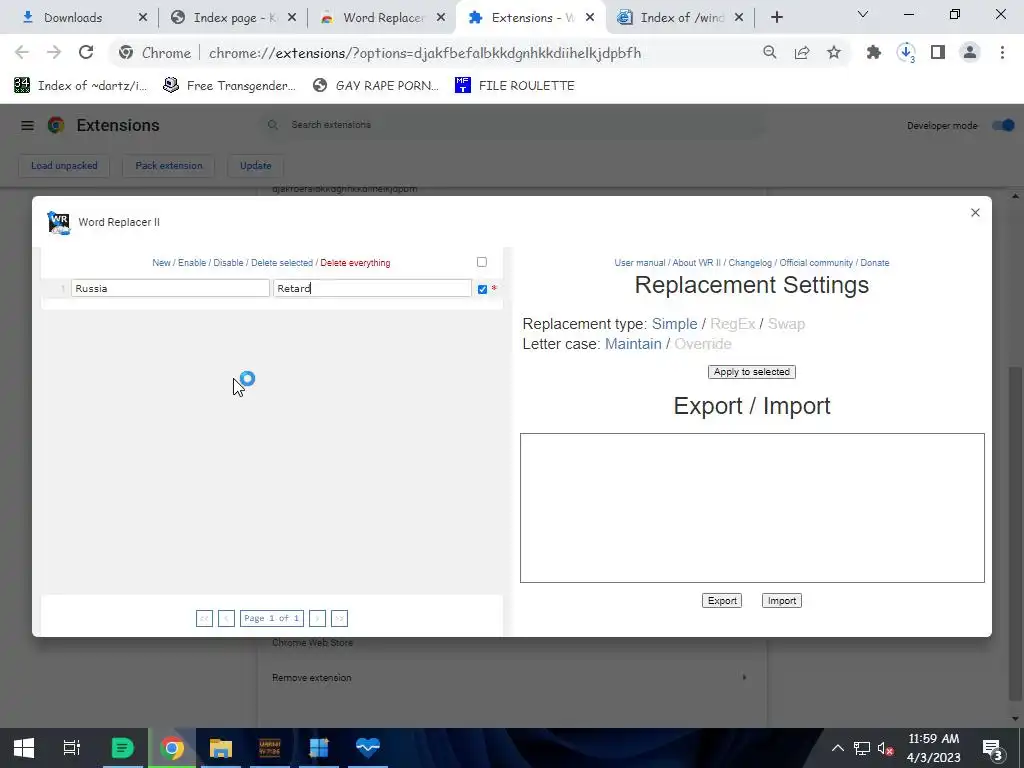Click the browser back arrow
The height and width of the screenshot is (768, 1024).
pyautogui.click(x=22, y=53)
